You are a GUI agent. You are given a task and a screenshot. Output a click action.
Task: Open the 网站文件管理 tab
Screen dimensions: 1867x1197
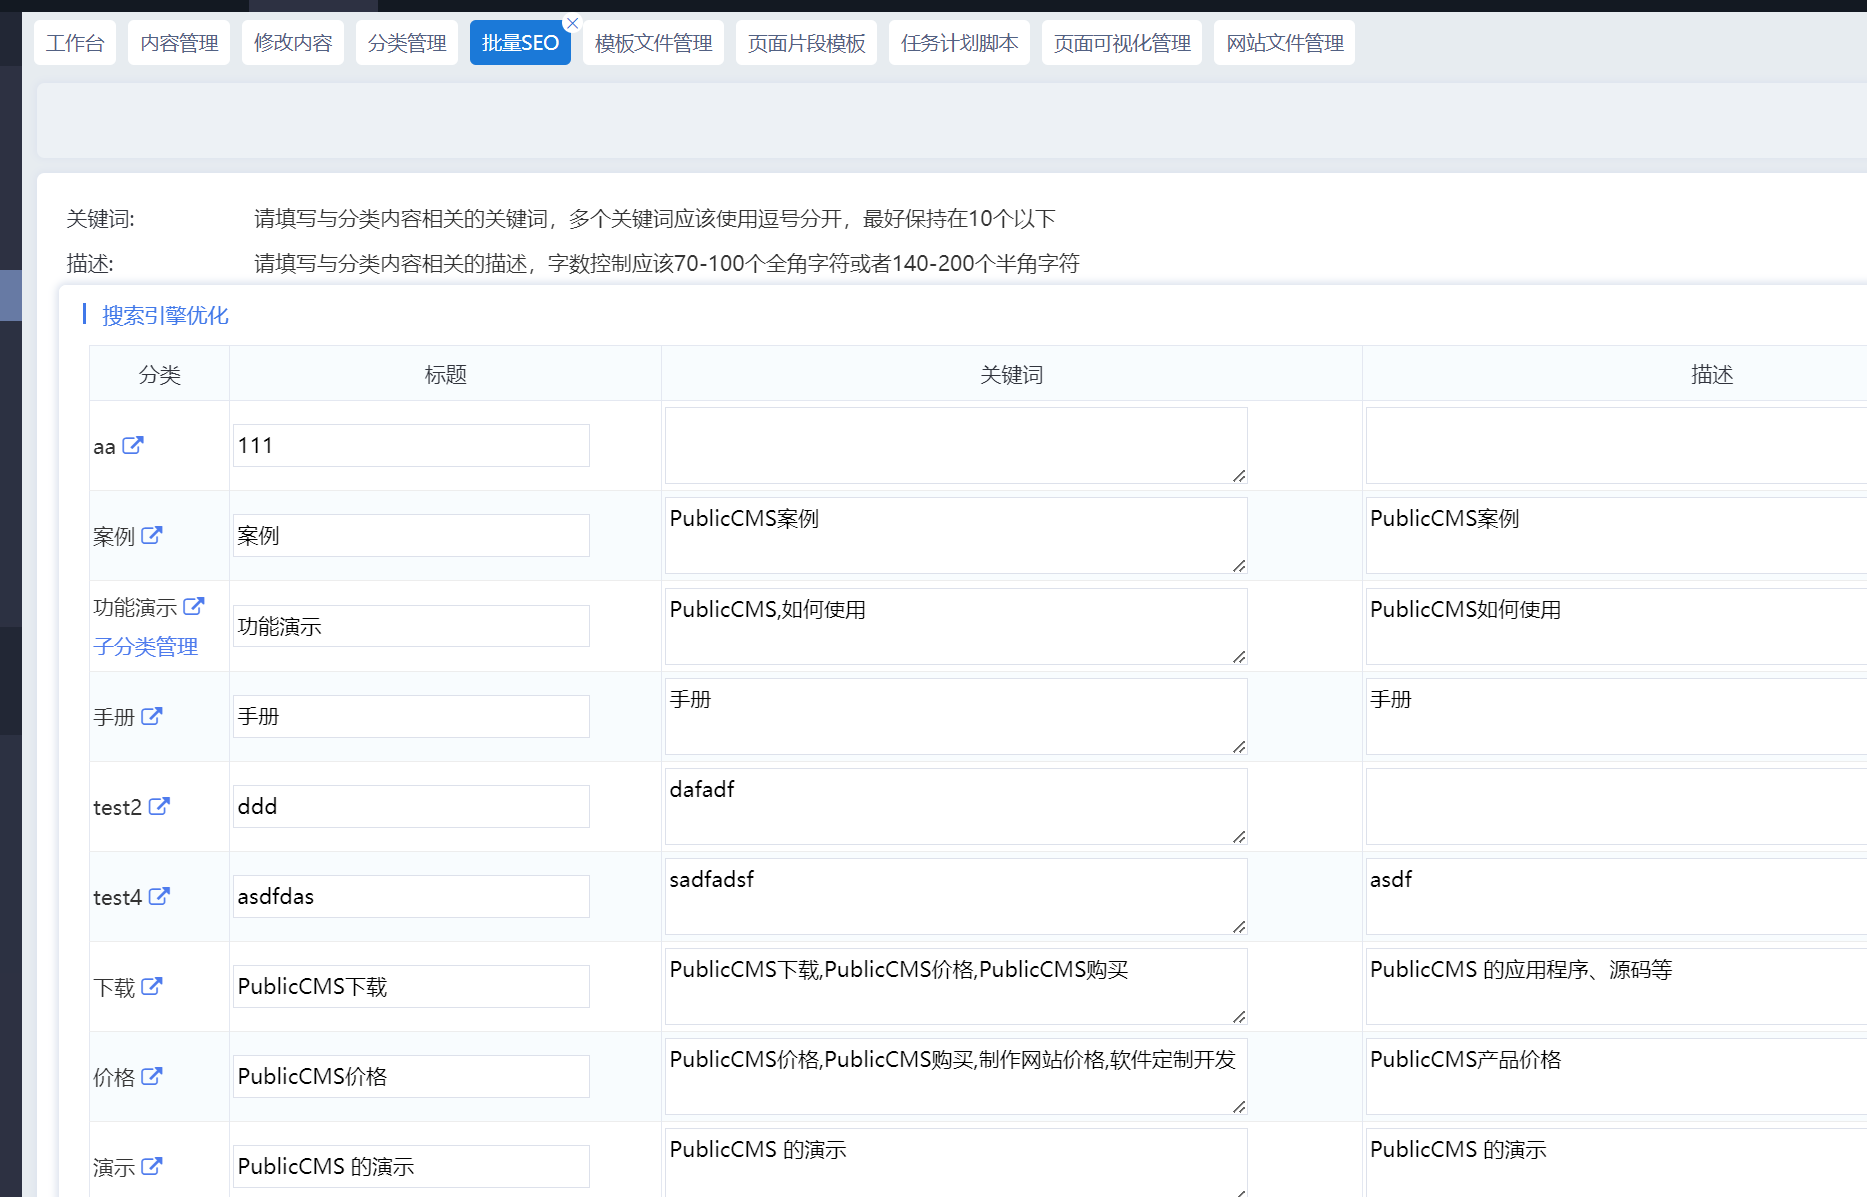coord(1284,43)
